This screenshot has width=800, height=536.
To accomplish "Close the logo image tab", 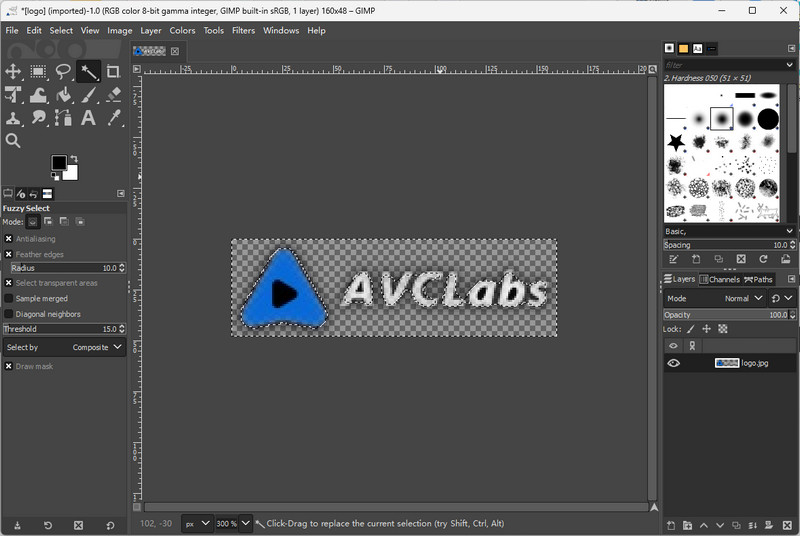I will (x=175, y=51).
